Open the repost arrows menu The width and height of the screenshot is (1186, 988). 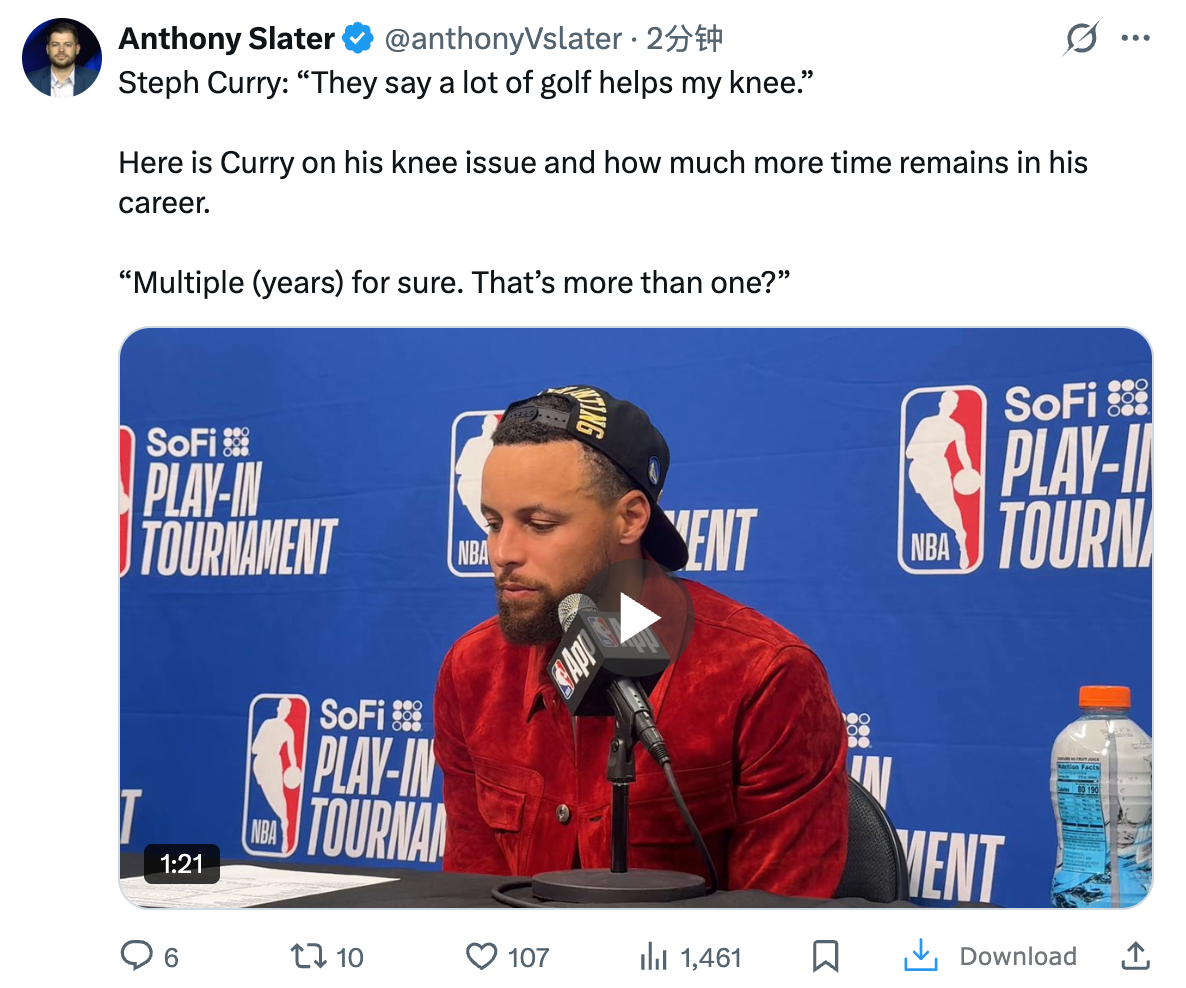tap(307, 957)
